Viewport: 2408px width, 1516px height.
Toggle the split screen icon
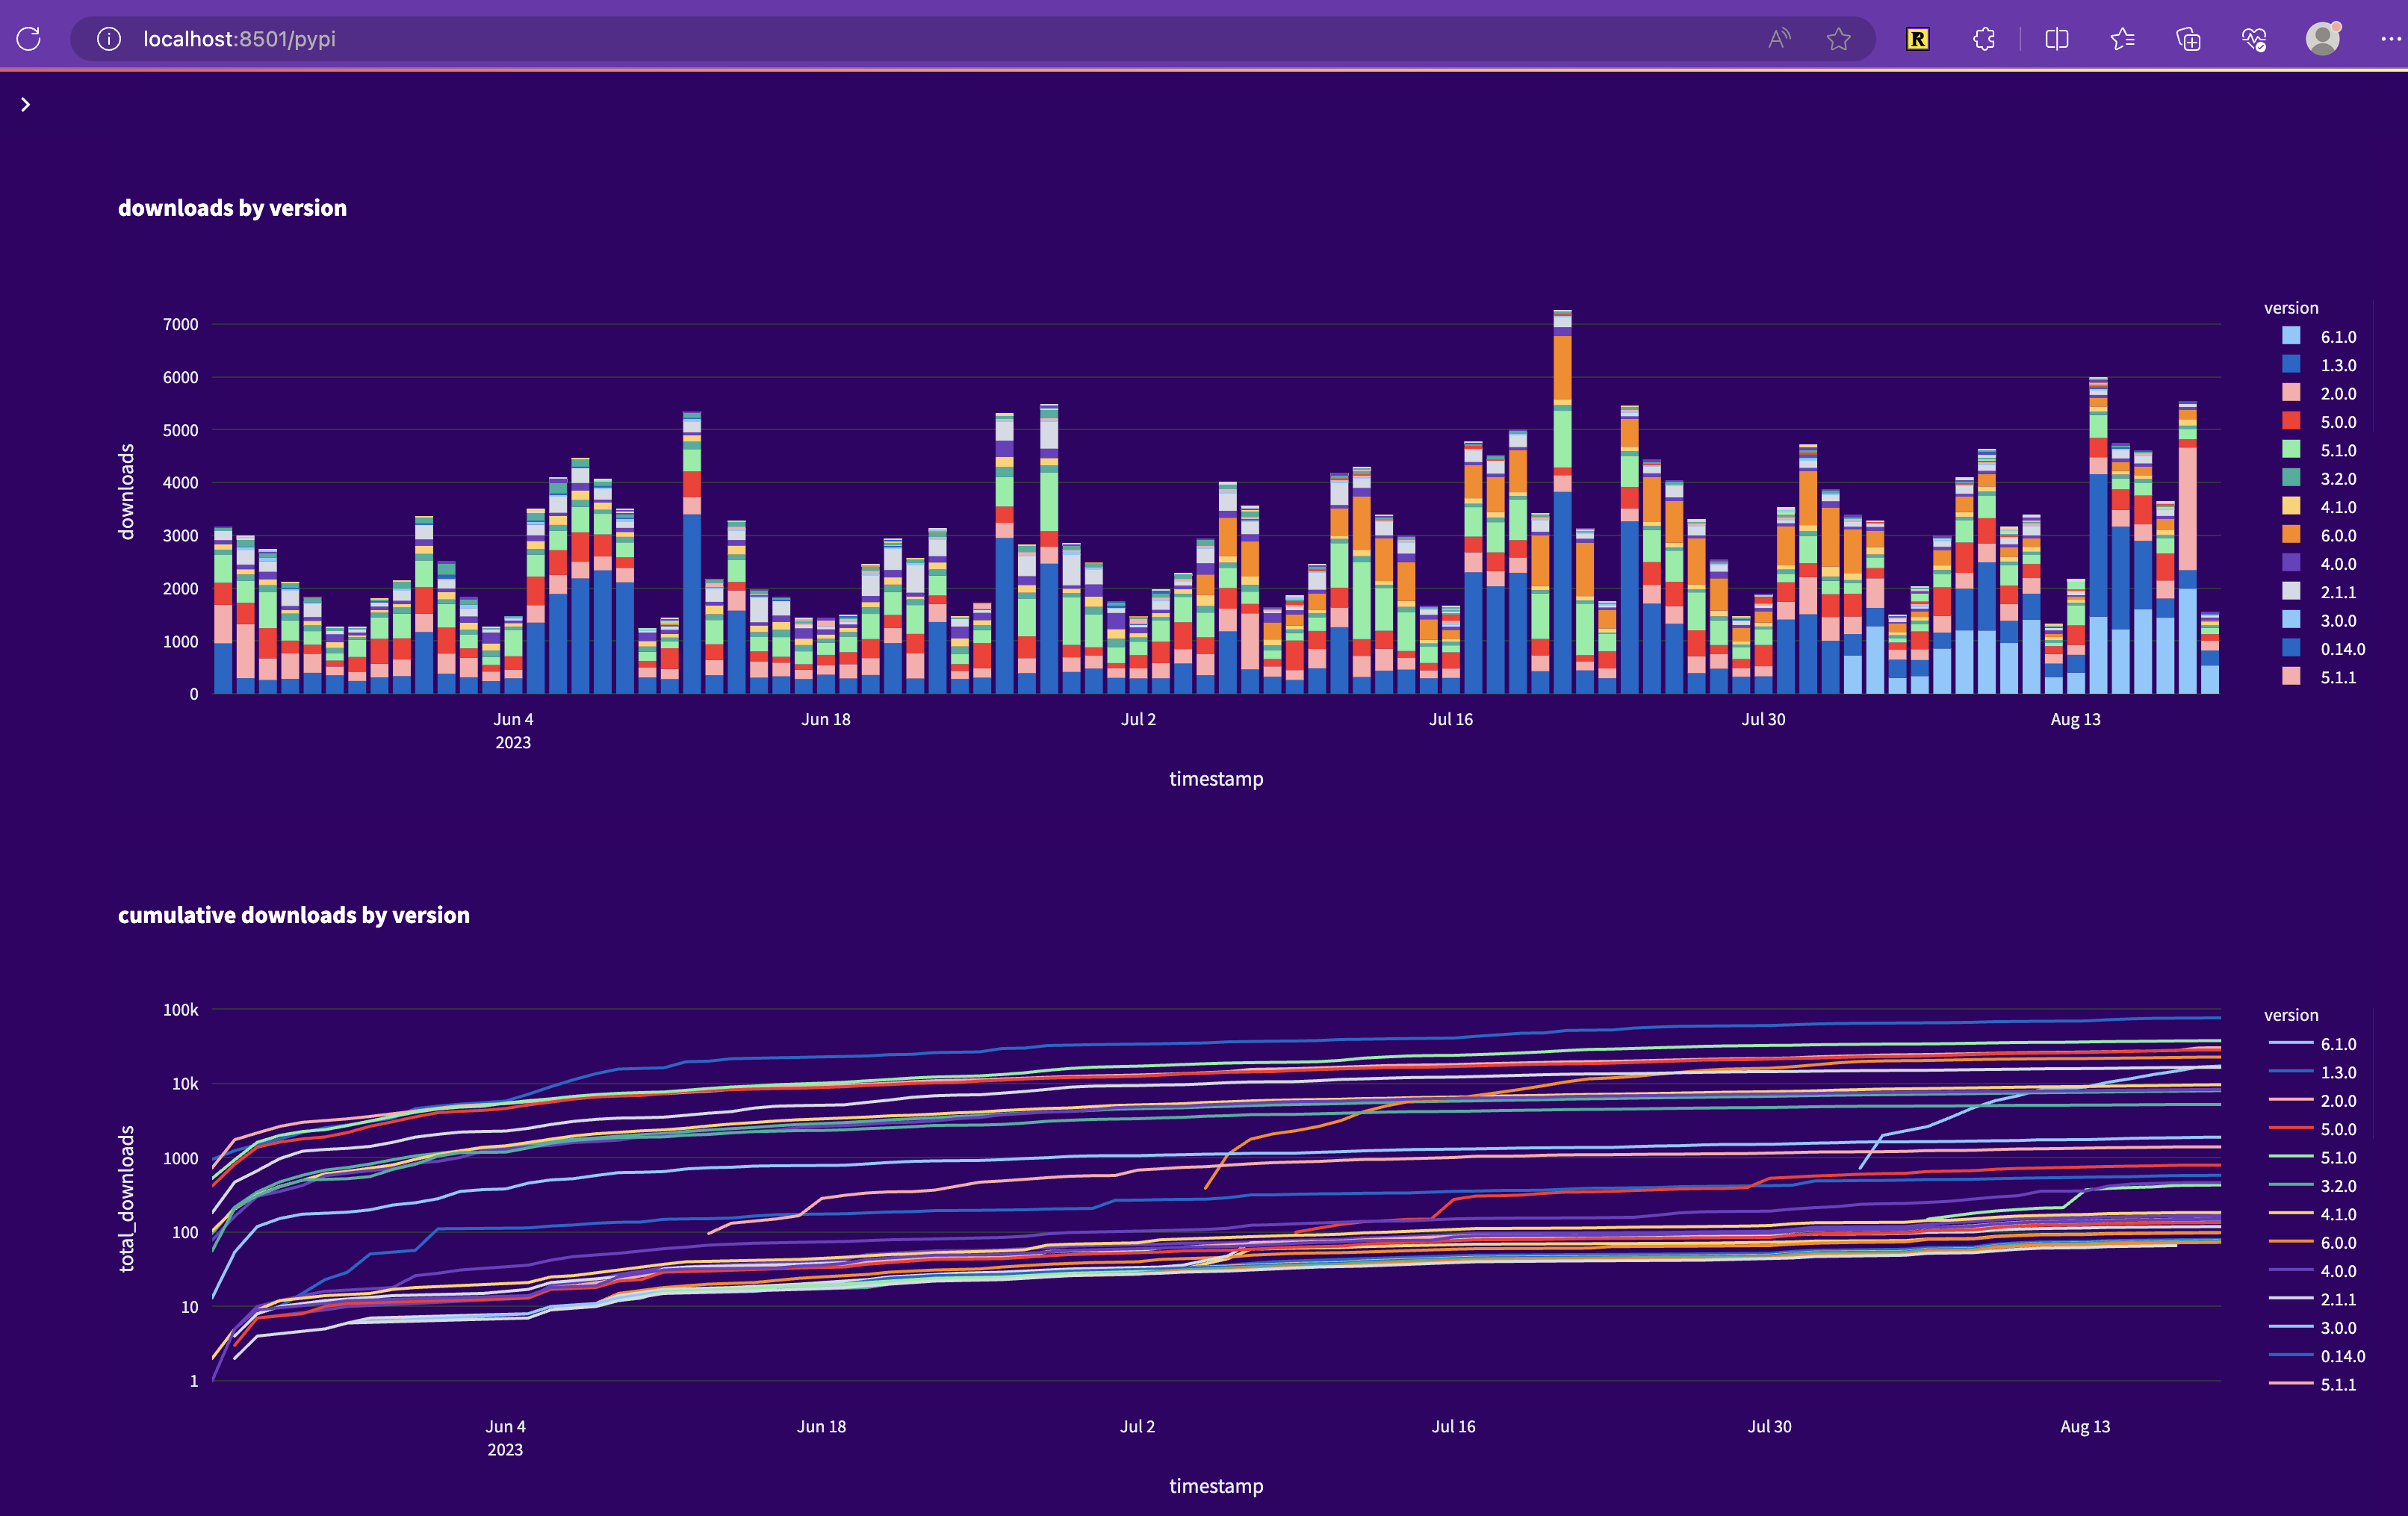click(x=2057, y=39)
